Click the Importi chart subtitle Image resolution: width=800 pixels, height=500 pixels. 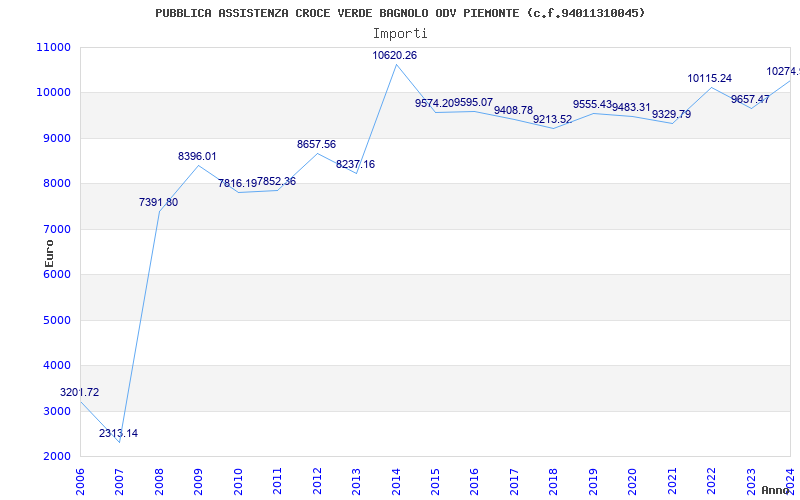coord(400,34)
